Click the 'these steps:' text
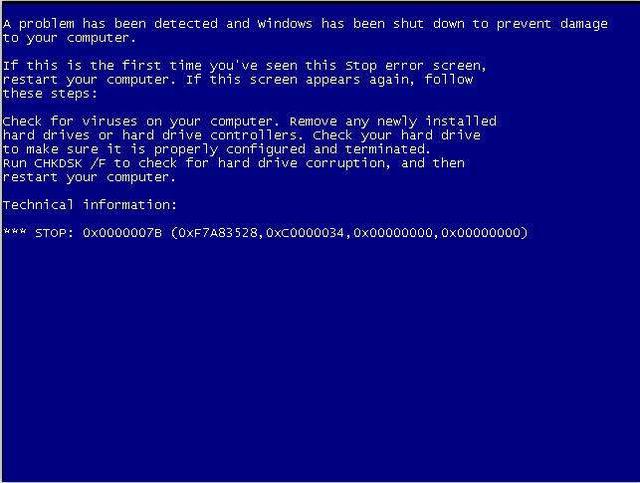 coord(50,93)
